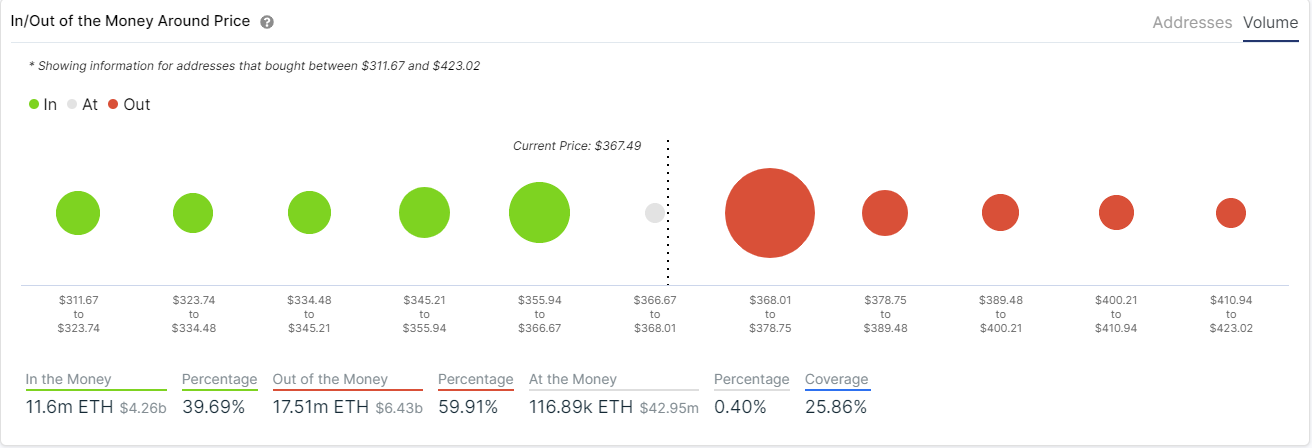
Task: Select the Volume tab
Action: pyautogui.click(x=1270, y=22)
